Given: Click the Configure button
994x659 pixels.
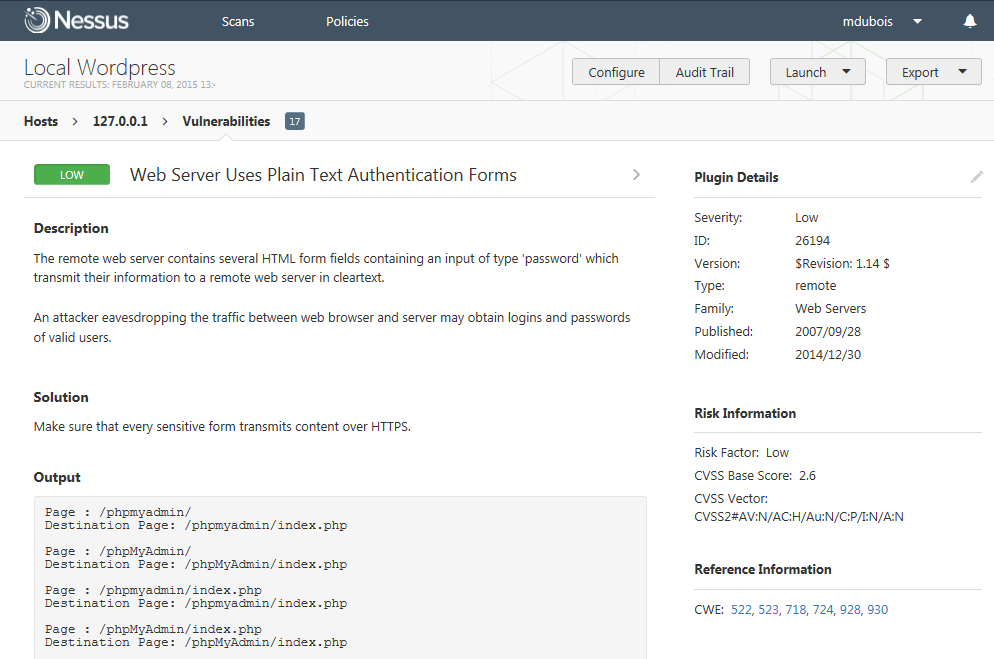Looking at the screenshot, I should pos(616,72).
